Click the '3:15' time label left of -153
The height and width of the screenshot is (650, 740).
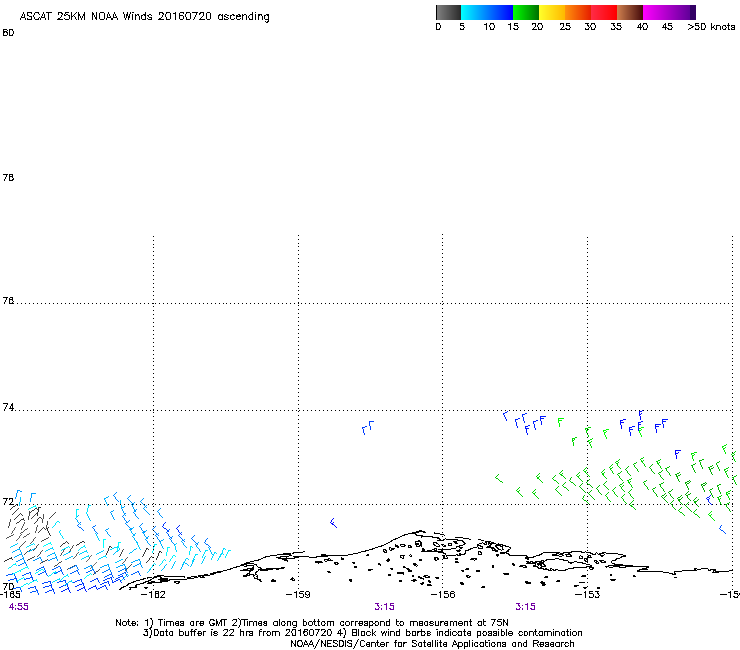[x=525, y=607]
